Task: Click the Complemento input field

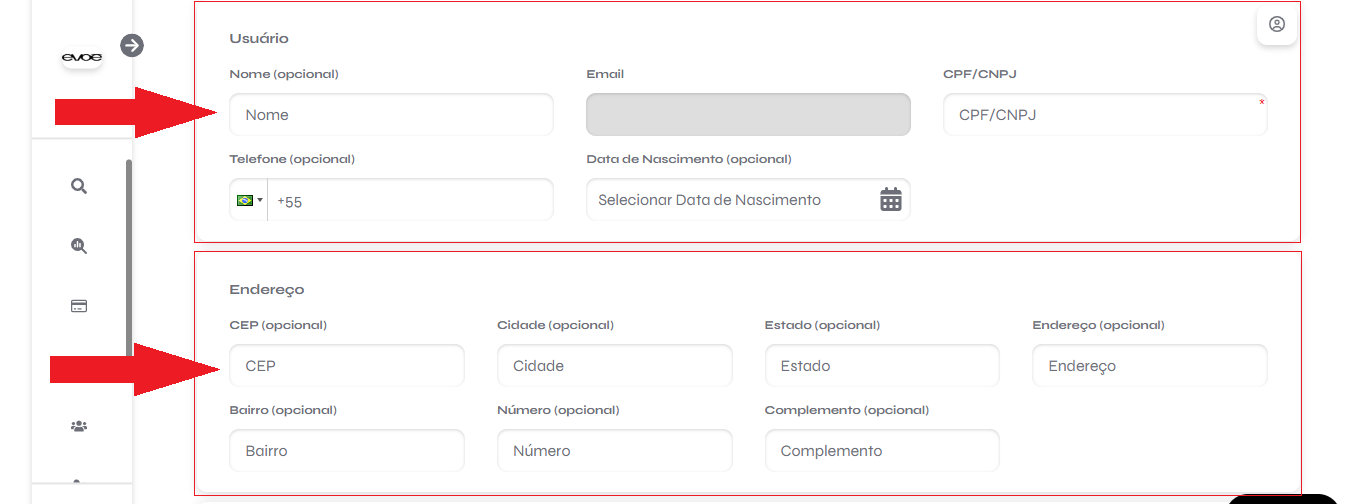Action: tap(882, 451)
